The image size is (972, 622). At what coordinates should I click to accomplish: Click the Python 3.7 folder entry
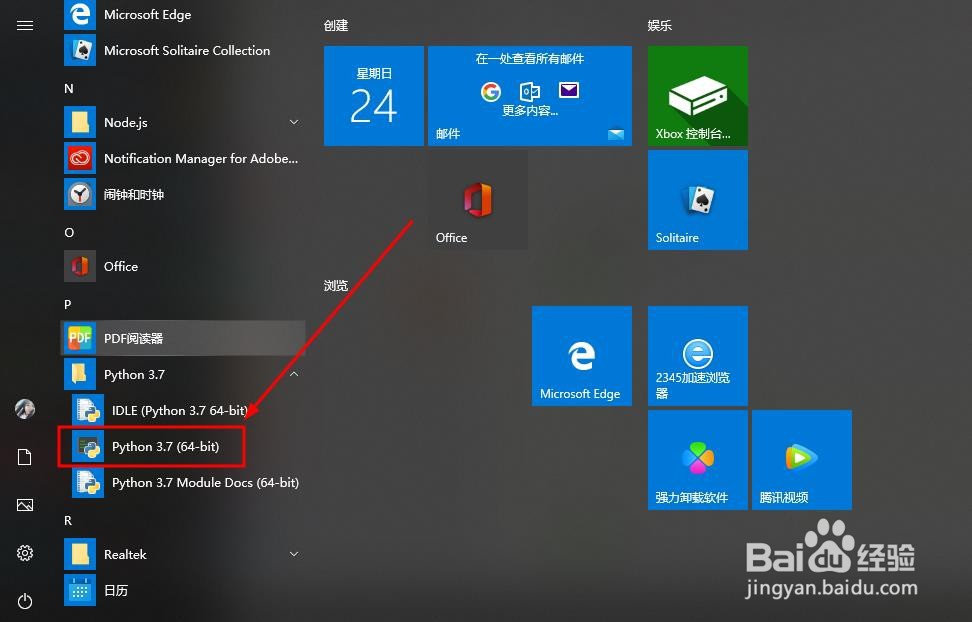185,374
